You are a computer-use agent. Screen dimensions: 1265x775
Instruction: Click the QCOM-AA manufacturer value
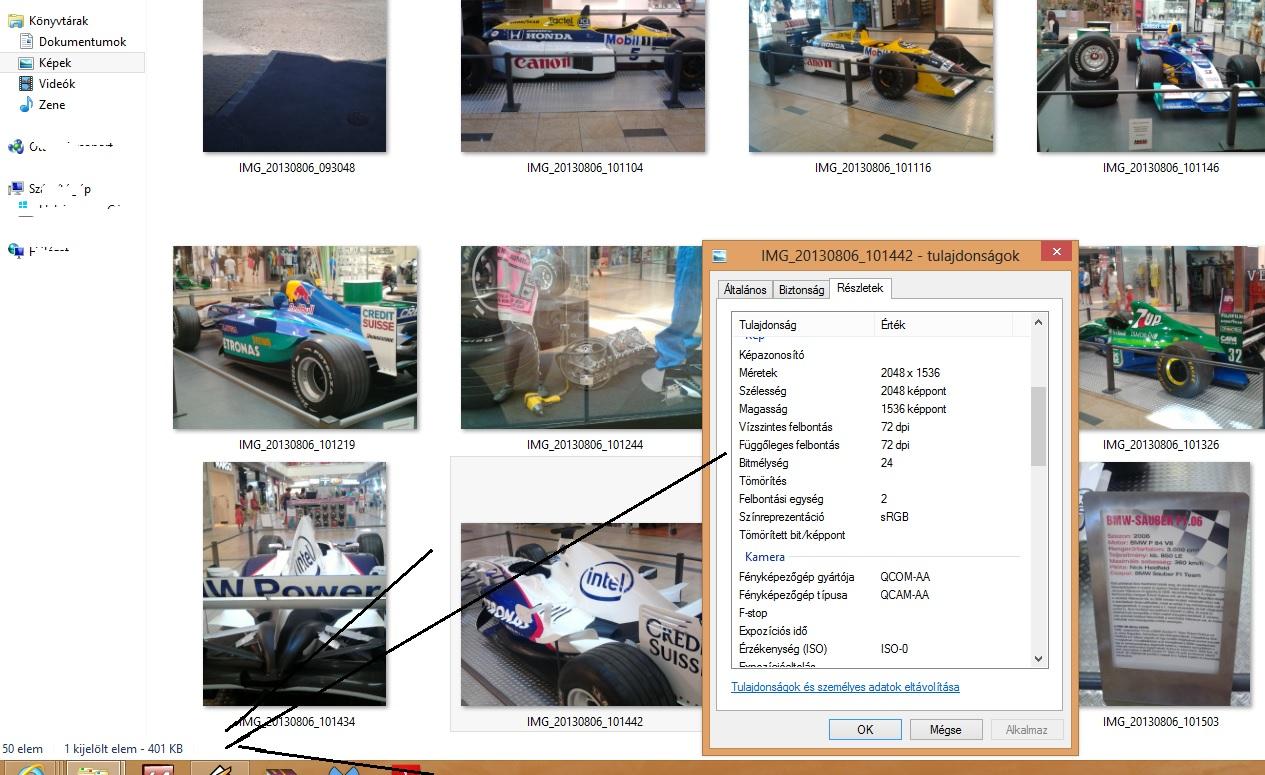[x=905, y=577]
